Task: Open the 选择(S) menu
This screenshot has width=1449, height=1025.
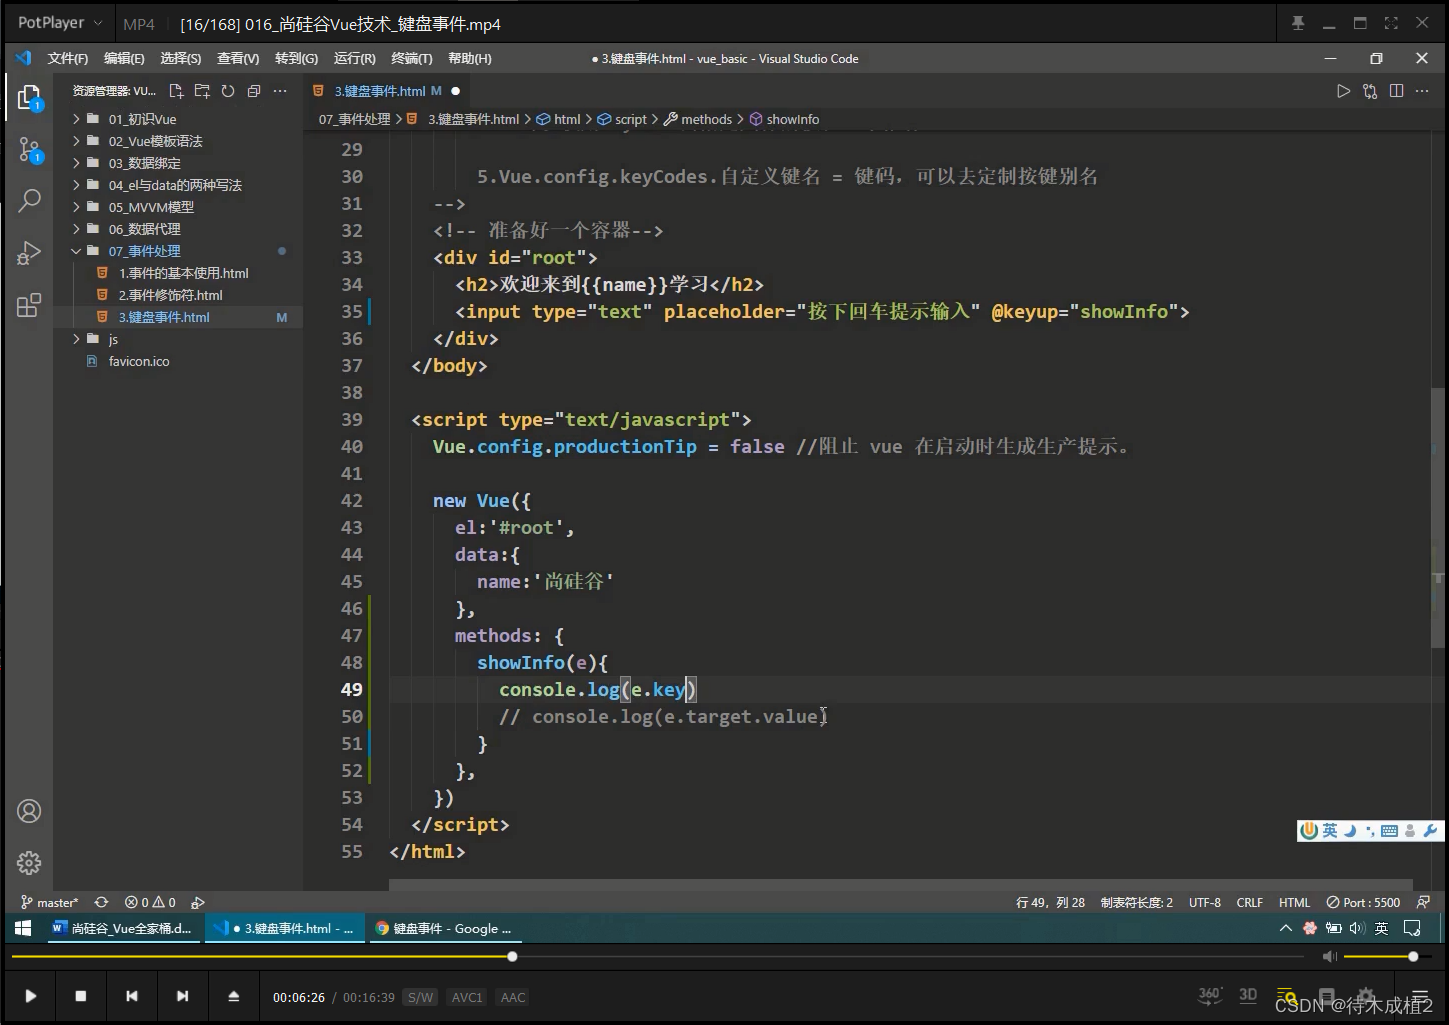Action: click(x=181, y=58)
